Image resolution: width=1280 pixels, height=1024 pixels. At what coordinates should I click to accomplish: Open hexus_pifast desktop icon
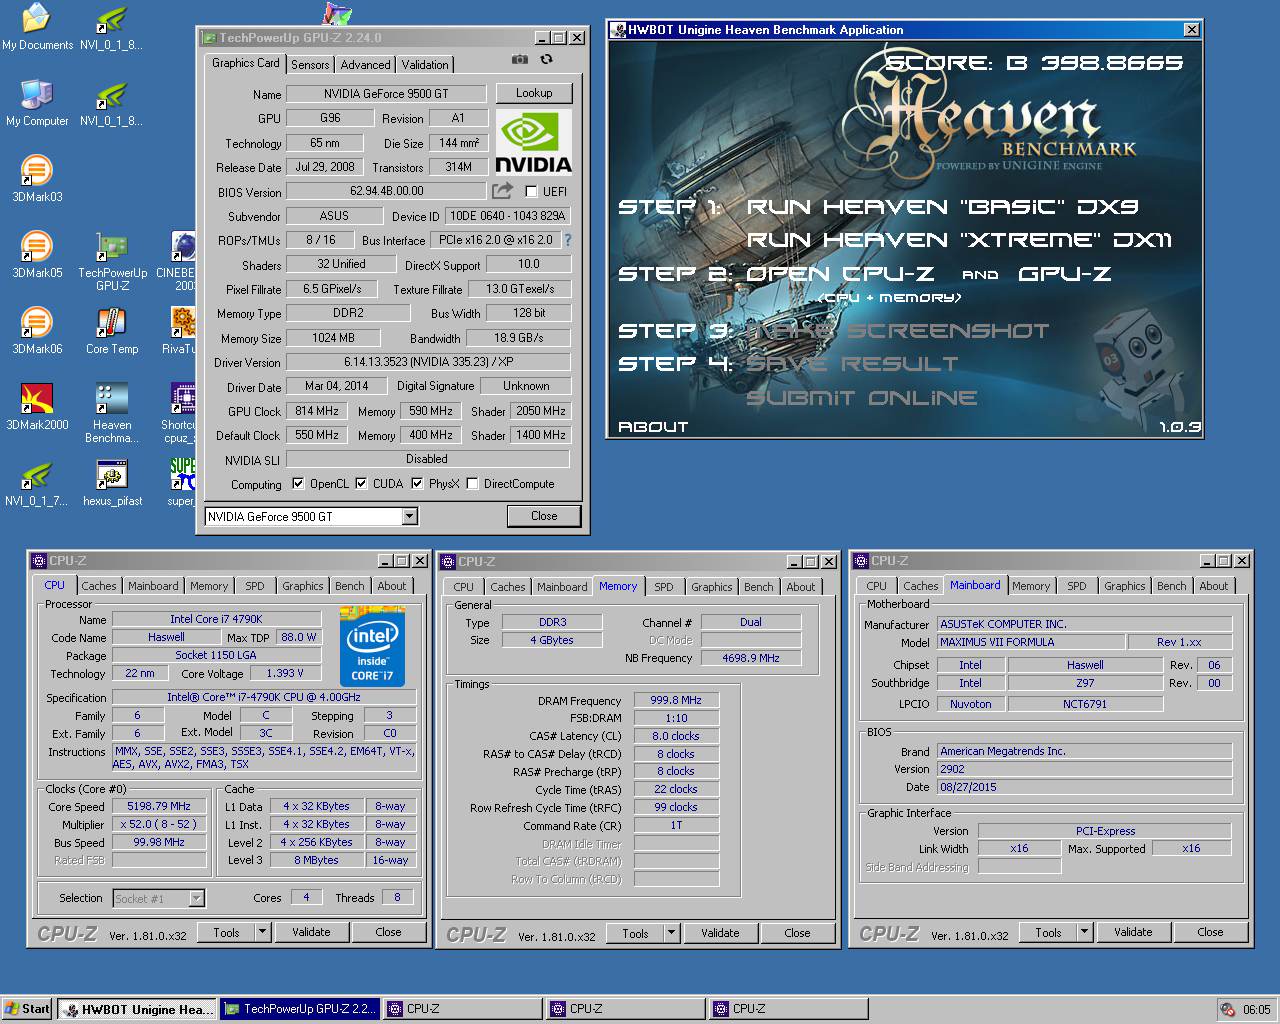pos(112,483)
